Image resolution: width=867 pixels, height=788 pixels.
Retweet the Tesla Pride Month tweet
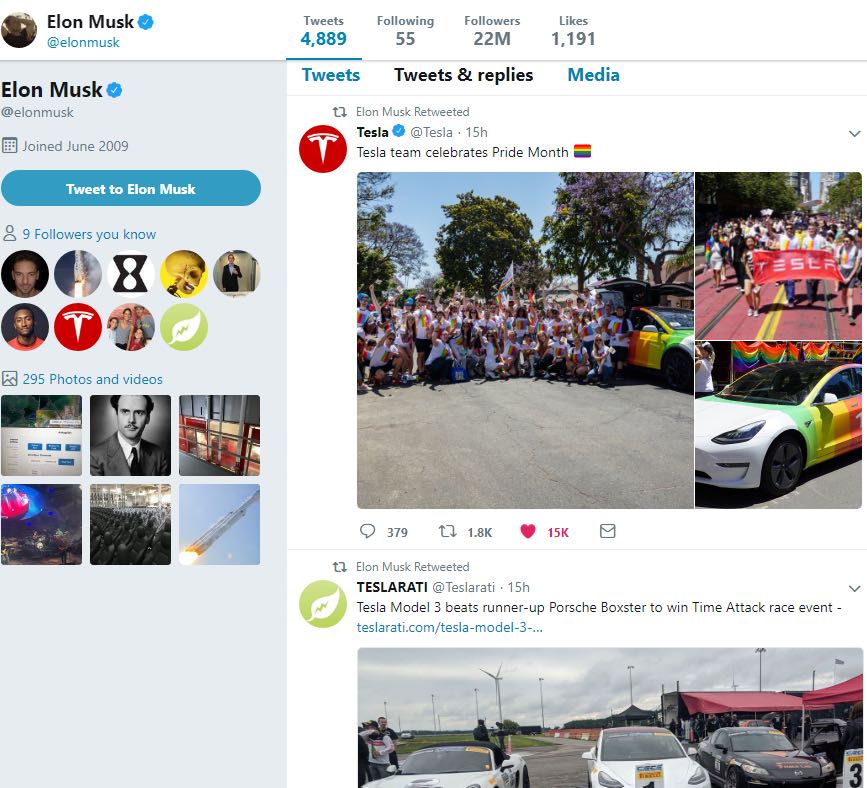click(447, 531)
